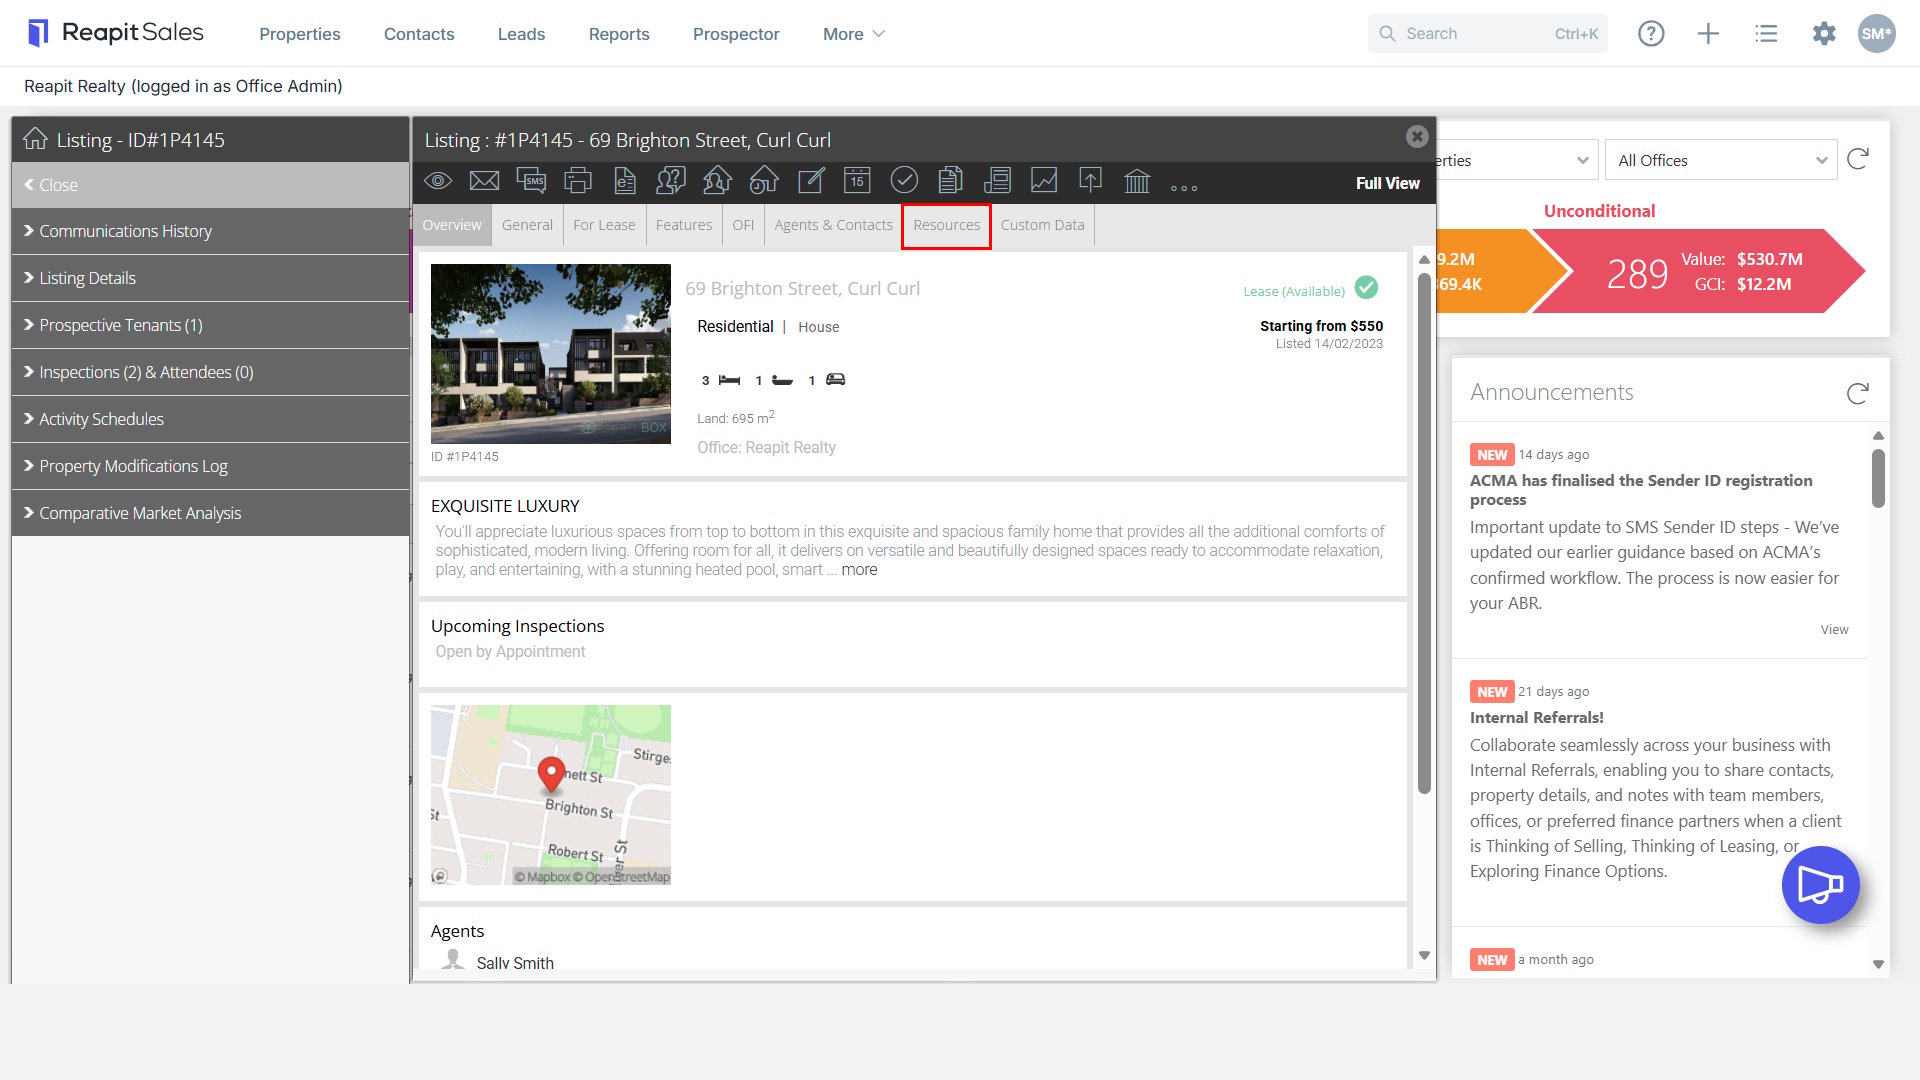Open the All Offices dropdown
1920x1080 pixels.
click(x=1721, y=160)
